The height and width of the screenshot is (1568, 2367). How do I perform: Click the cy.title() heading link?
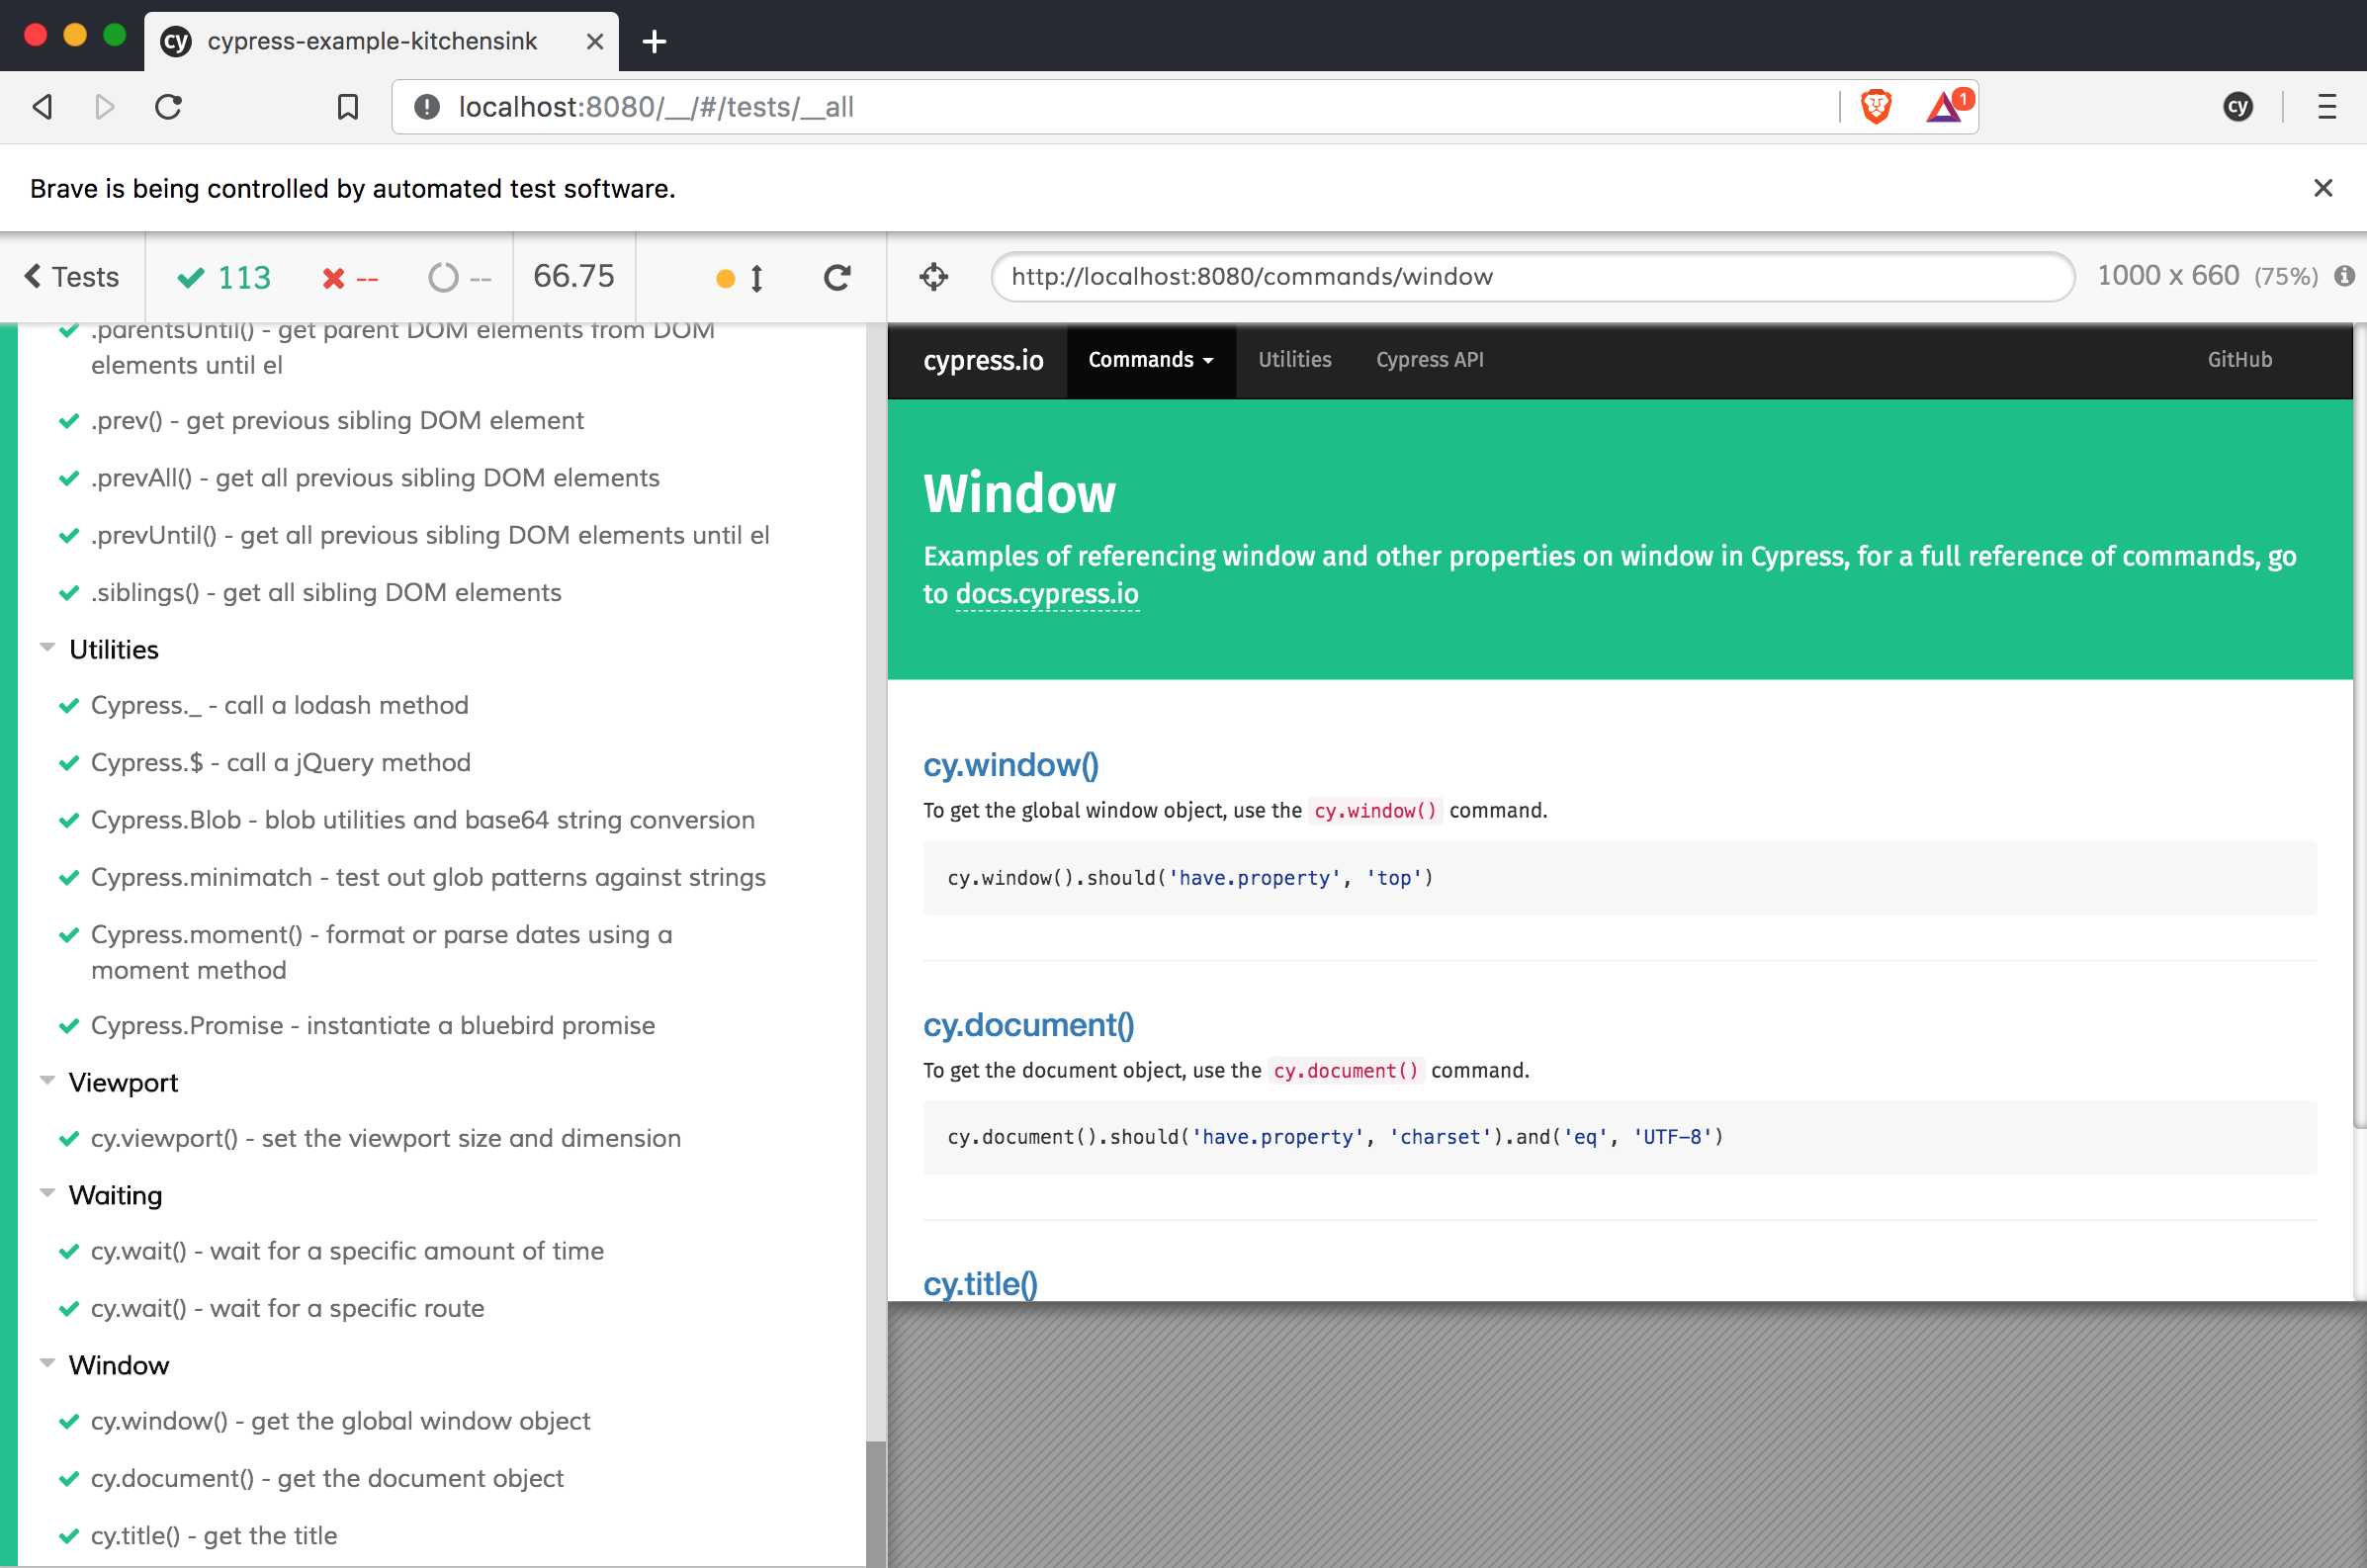(980, 1284)
